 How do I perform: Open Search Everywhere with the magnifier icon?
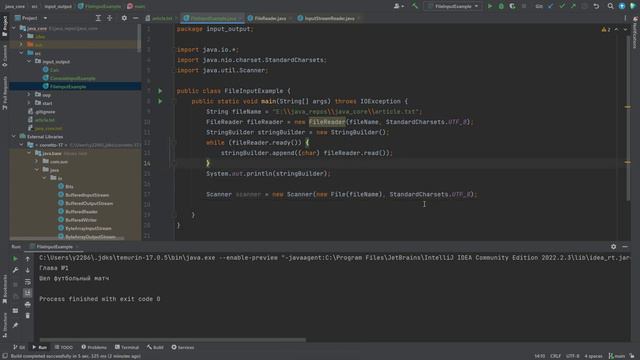coord(610,6)
